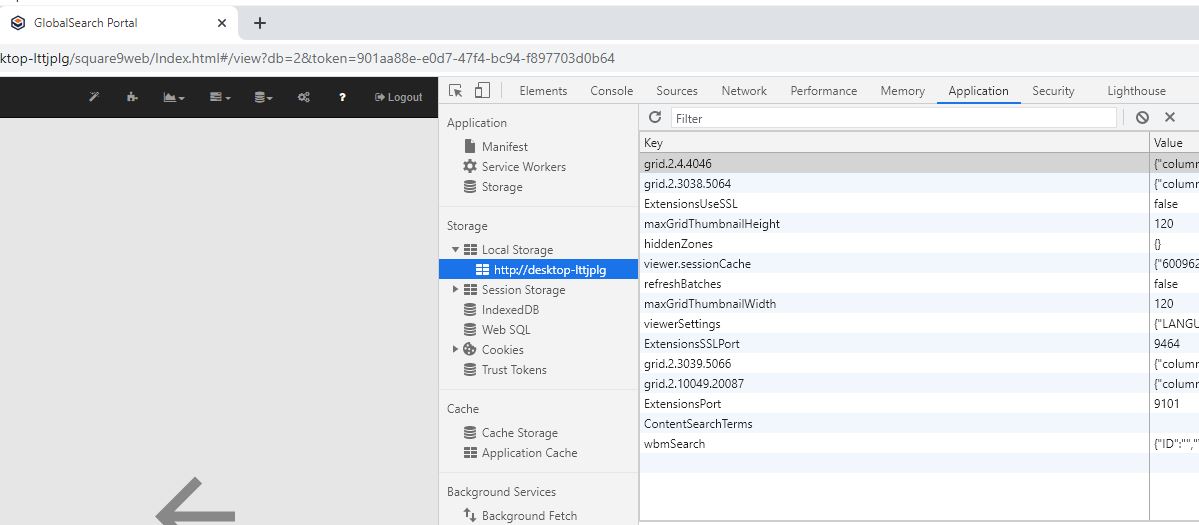The width and height of the screenshot is (1199, 525).
Task: Click the gears settings icon
Action: coord(303,97)
